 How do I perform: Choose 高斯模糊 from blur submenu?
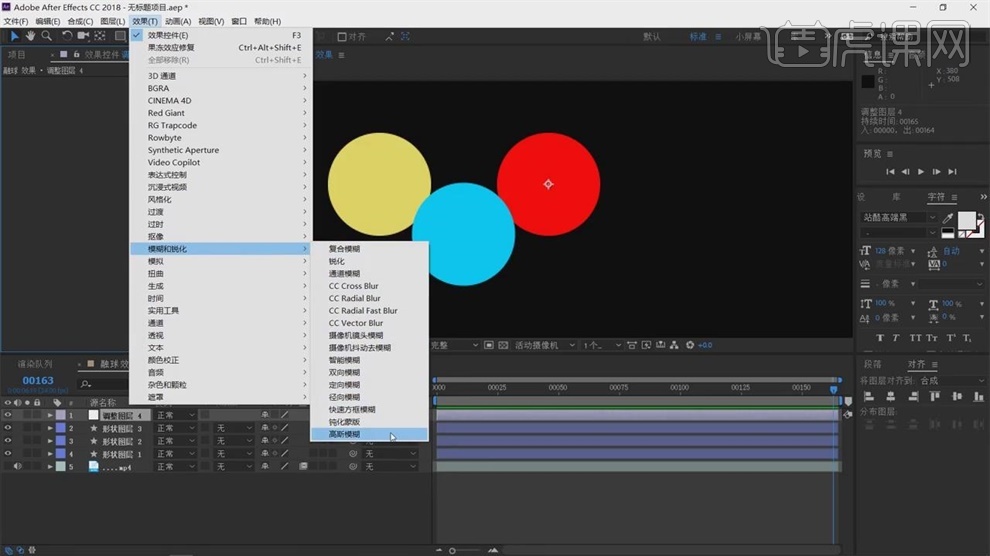coord(345,435)
